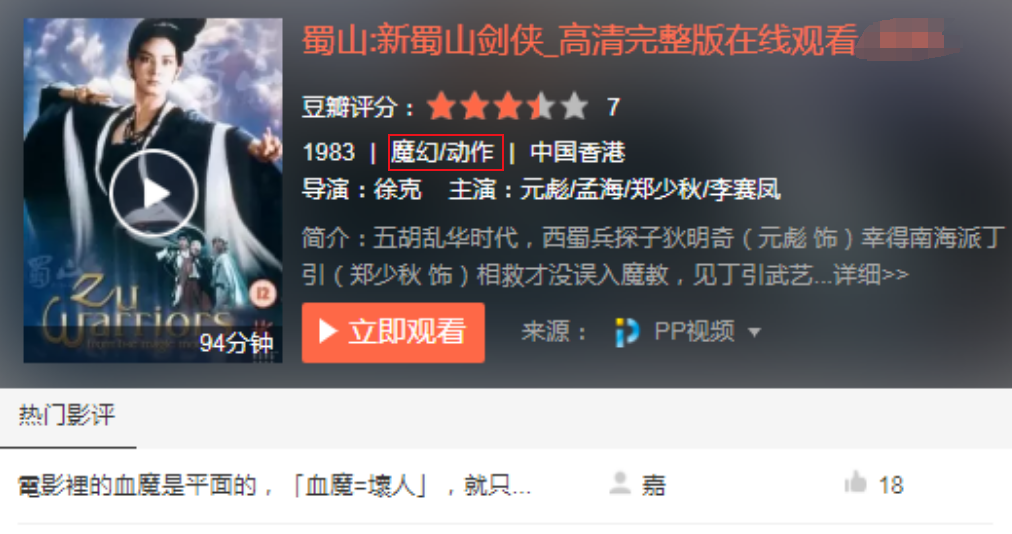Like the review using thumbs-up icon
Image resolution: width=1012 pixels, height=534 pixels.
pos(856,482)
